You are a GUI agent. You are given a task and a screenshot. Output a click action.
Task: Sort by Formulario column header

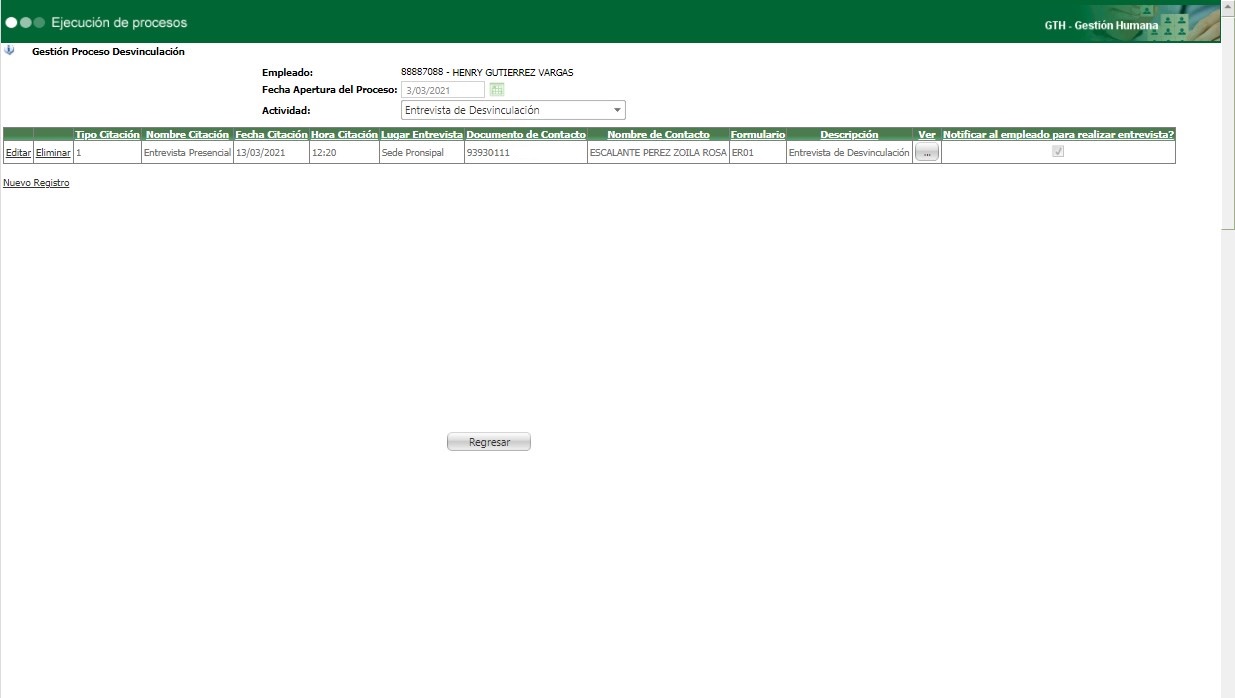[x=758, y=134]
